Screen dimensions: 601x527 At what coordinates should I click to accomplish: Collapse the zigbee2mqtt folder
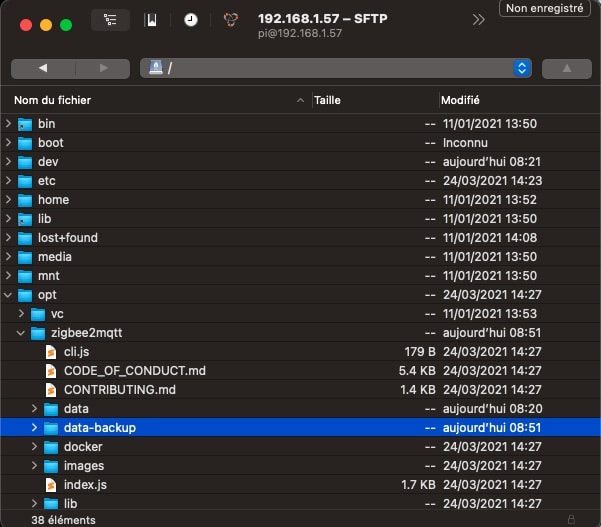(x=22, y=333)
